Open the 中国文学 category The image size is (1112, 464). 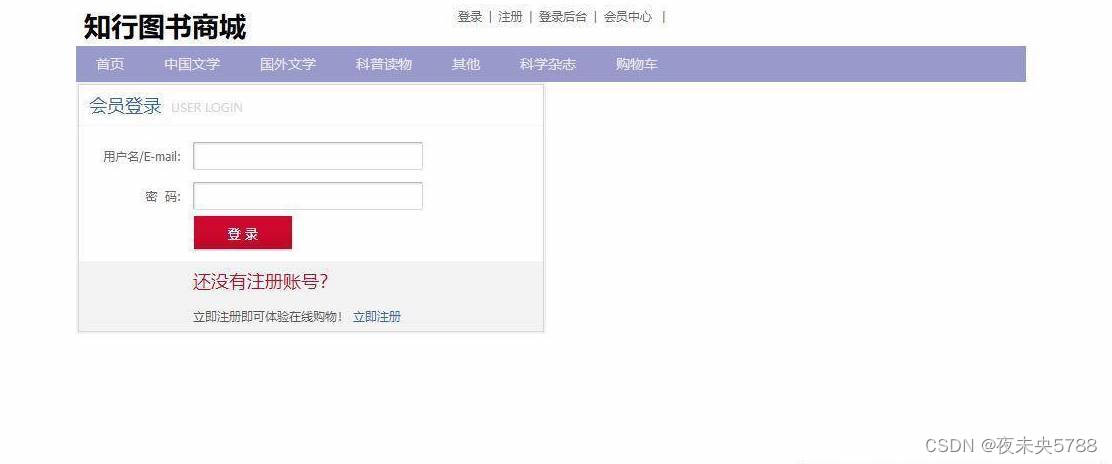[192, 65]
